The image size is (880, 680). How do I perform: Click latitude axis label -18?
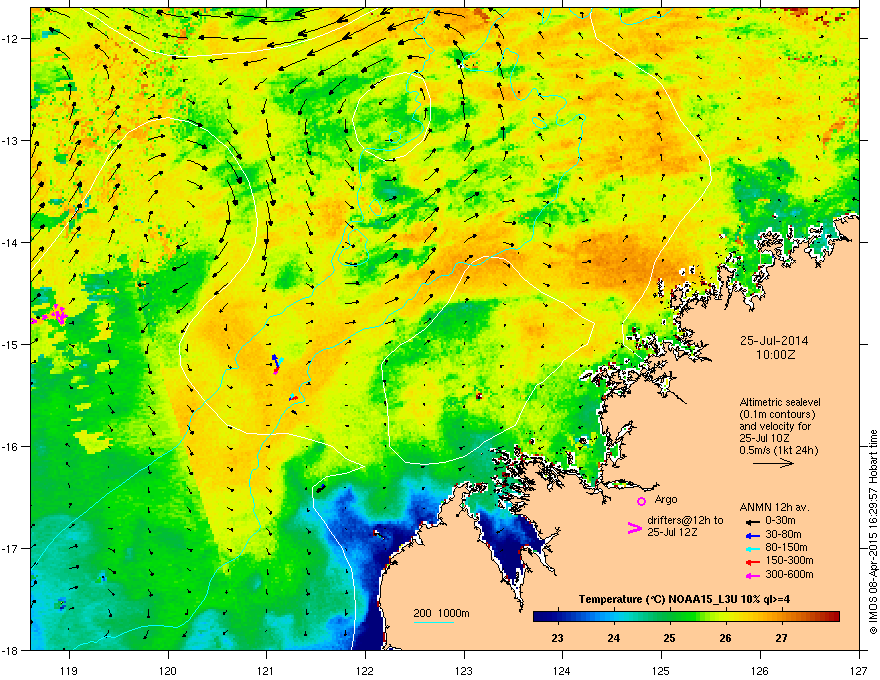(x=10, y=650)
